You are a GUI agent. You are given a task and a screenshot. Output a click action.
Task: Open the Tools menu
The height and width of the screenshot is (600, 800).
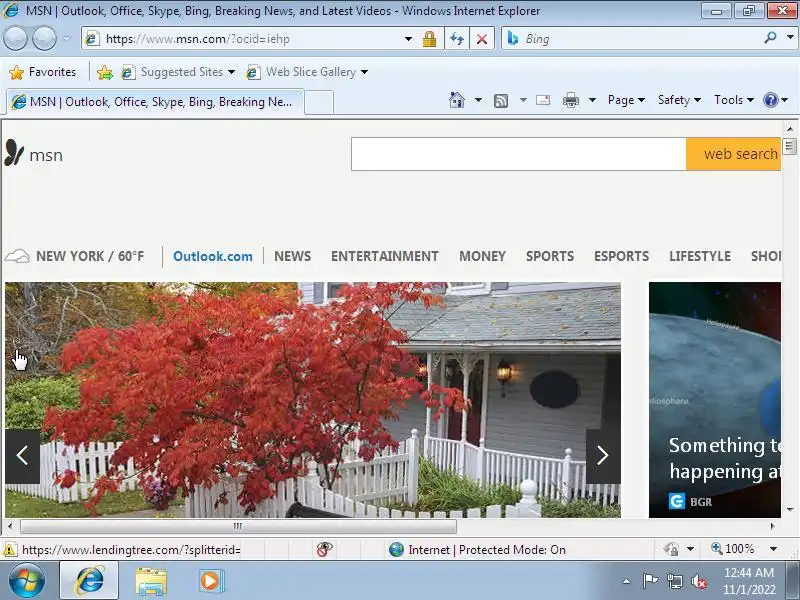pos(734,100)
